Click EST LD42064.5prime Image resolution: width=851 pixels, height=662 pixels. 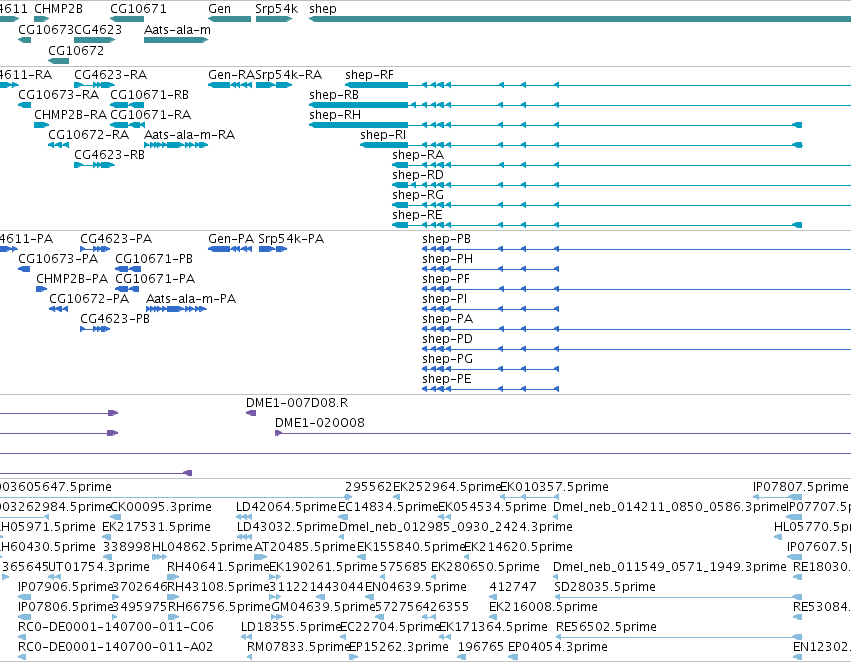point(244,517)
